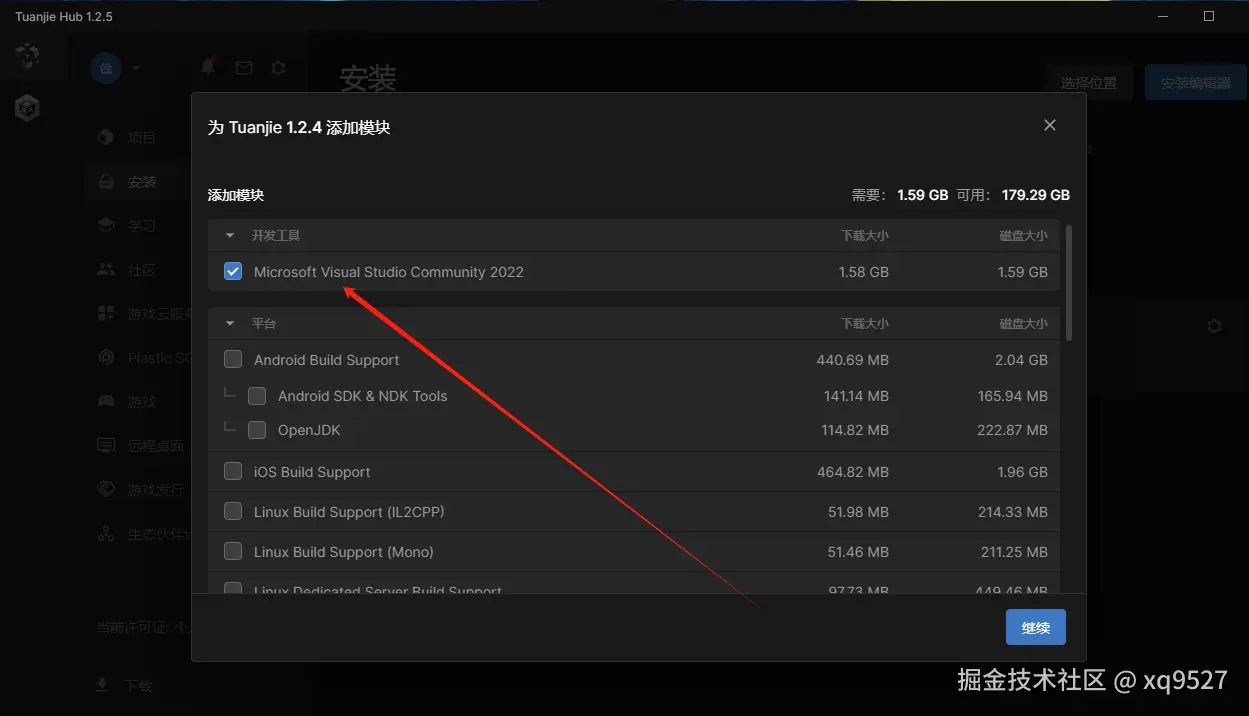Open the hexagon hub icon below logo
Screen dimensions: 1249x716
click(x=27, y=108)
